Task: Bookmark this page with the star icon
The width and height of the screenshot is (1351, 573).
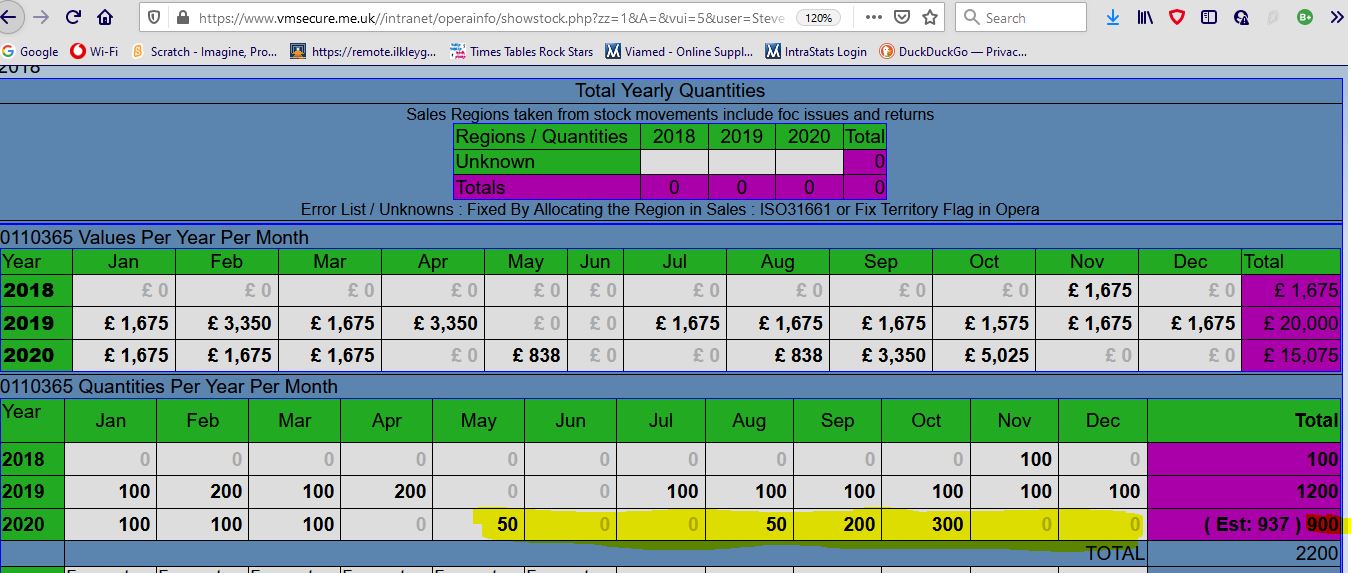Action: click(x=930, y=17)
